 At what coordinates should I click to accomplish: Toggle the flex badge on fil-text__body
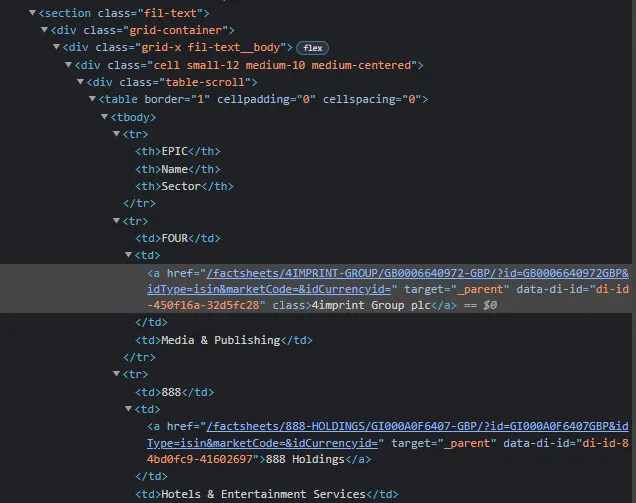click(312, 48)
